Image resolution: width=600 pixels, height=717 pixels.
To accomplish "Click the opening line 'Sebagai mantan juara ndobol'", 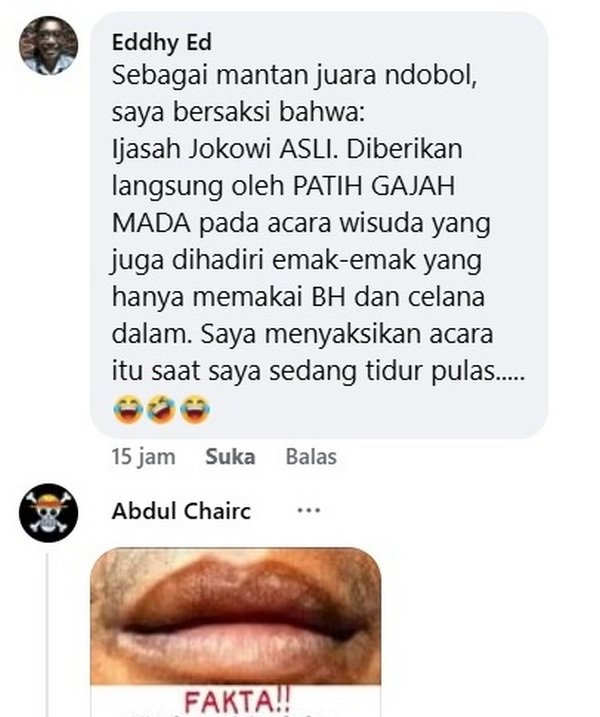I will click(295, 75).
